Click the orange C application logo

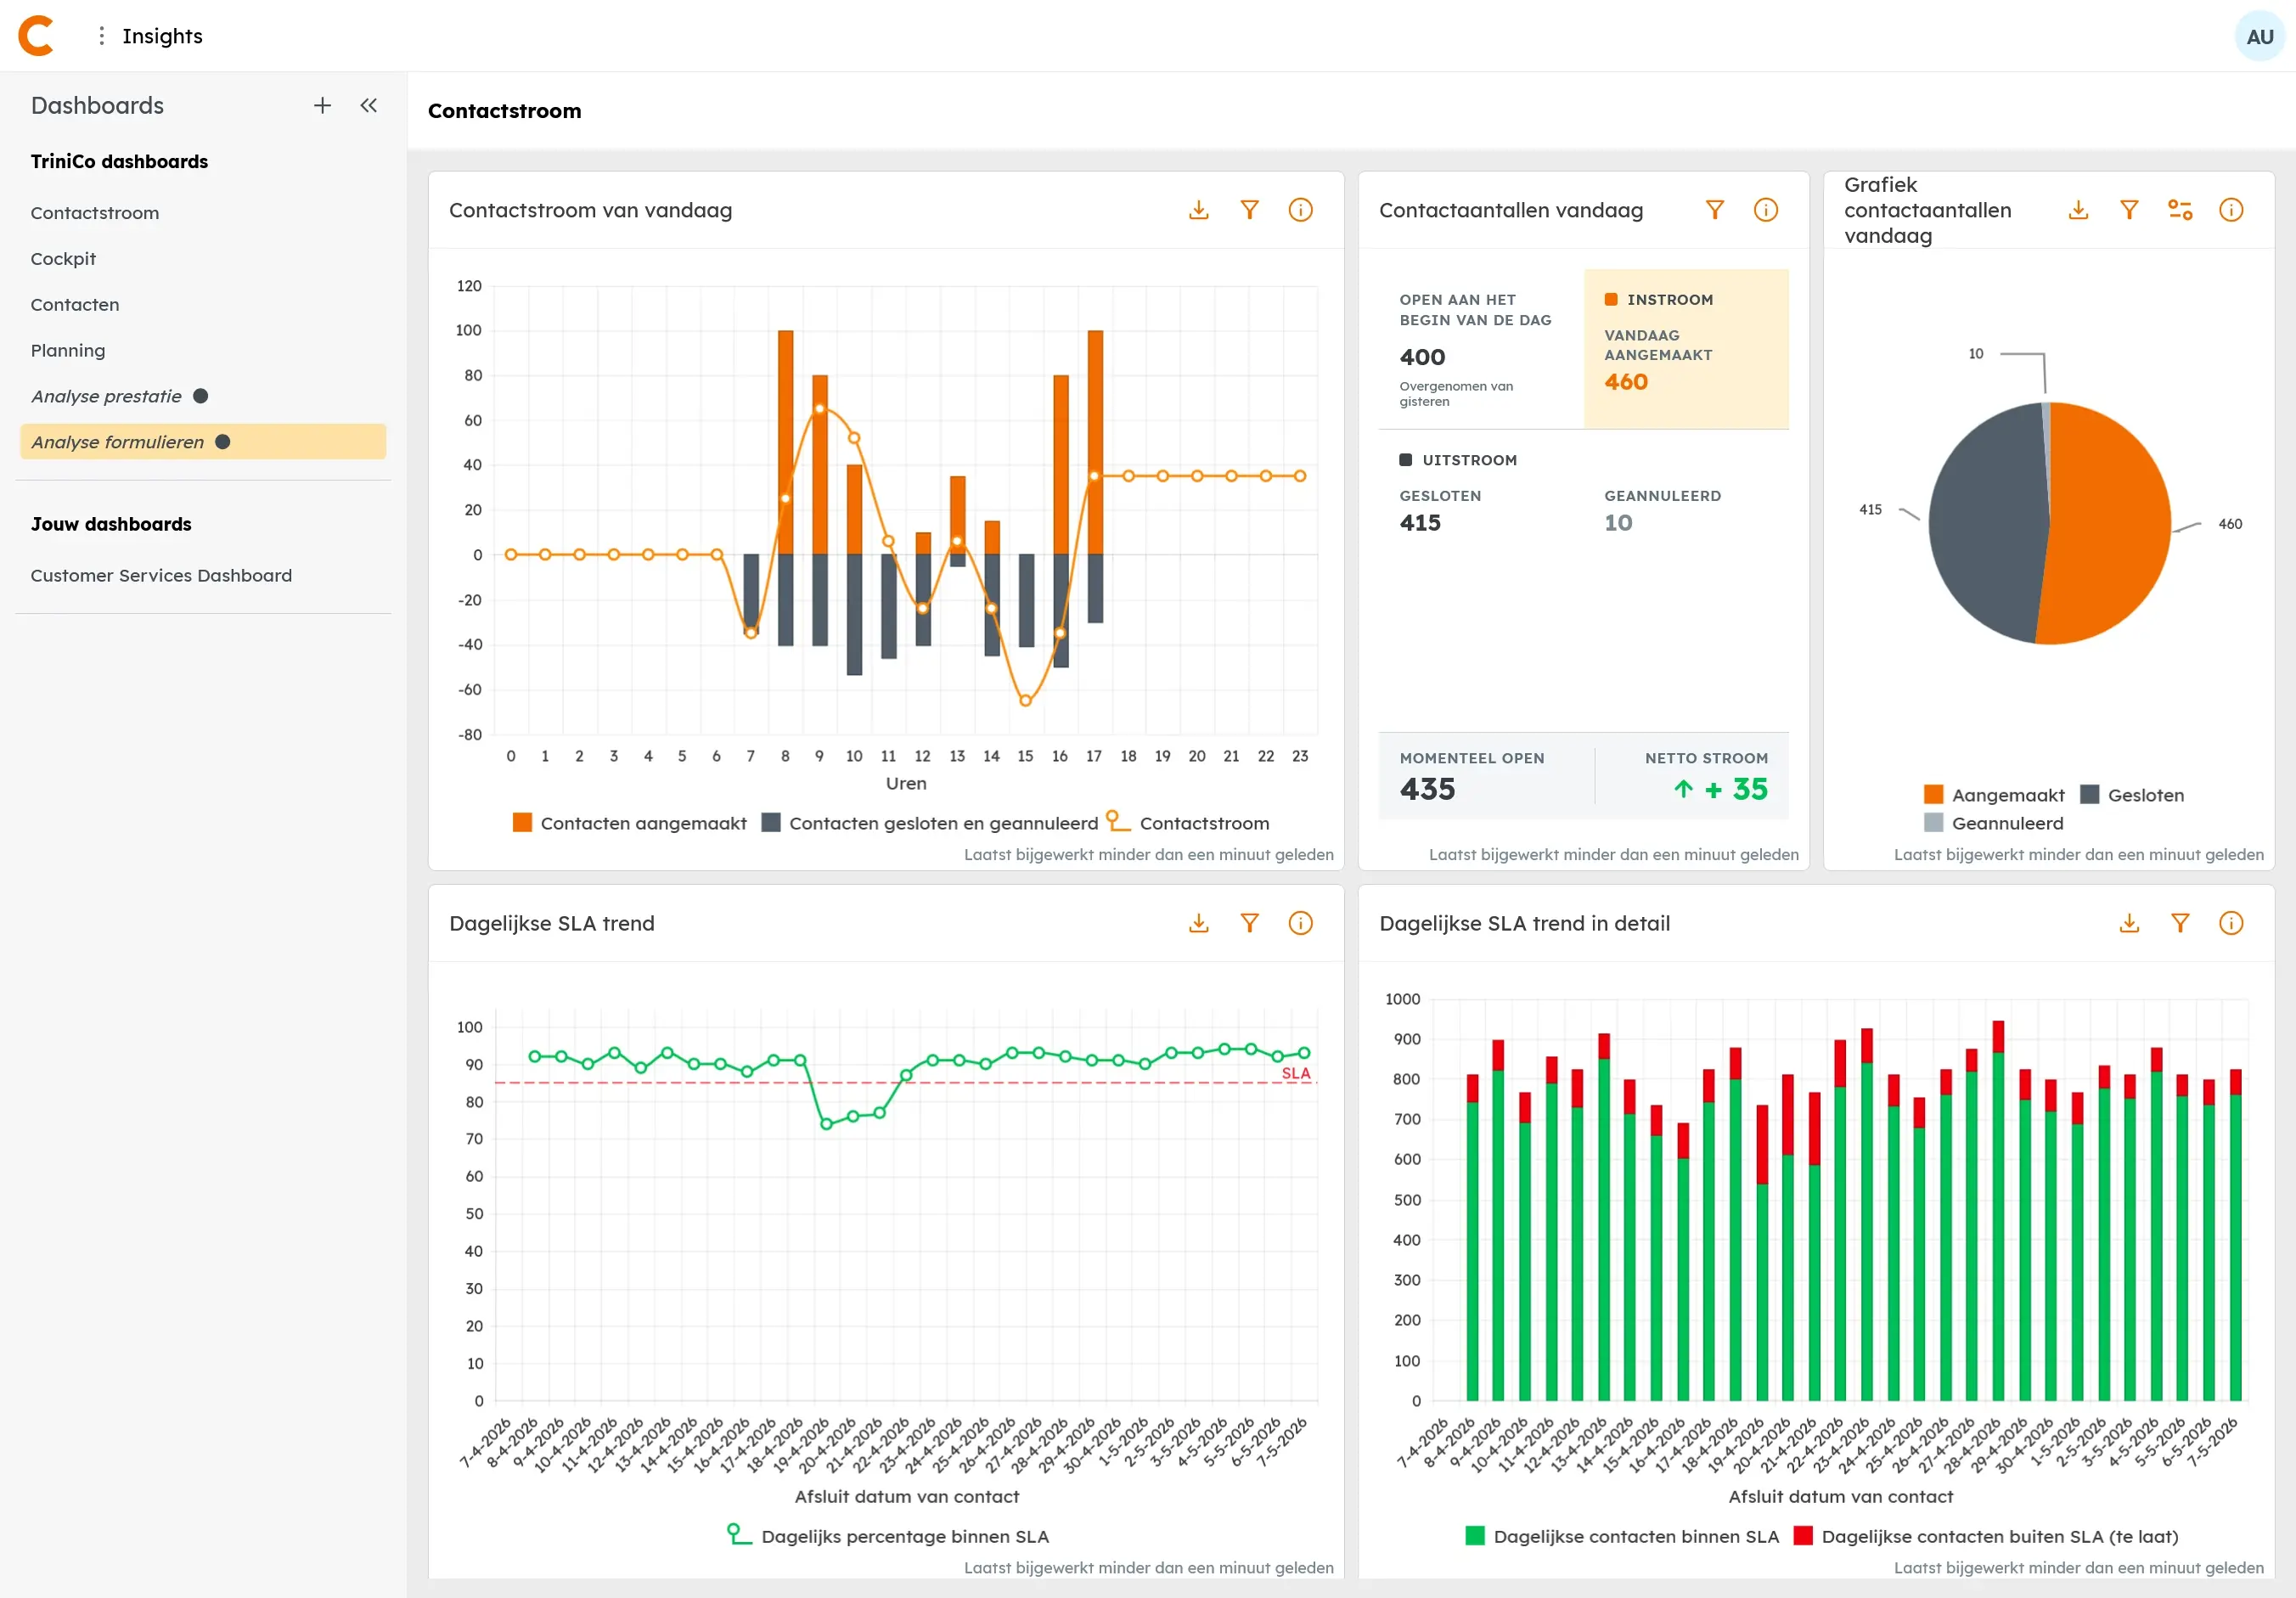[36, 36]
